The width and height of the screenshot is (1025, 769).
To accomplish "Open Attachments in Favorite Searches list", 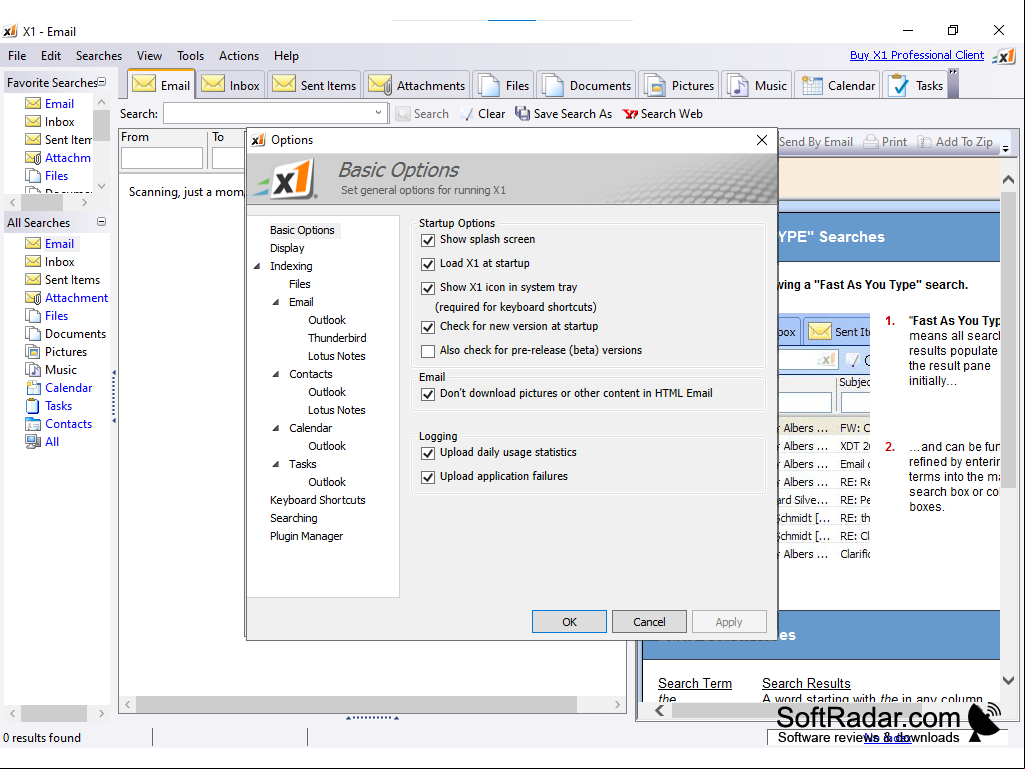I will click(58, 158).
